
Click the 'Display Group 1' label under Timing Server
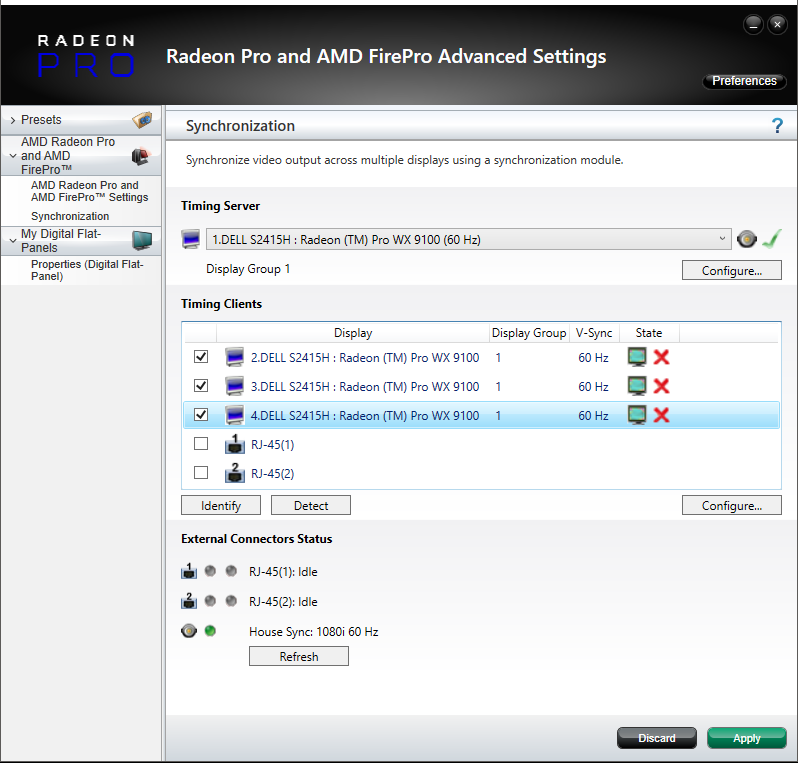point(248,269)
